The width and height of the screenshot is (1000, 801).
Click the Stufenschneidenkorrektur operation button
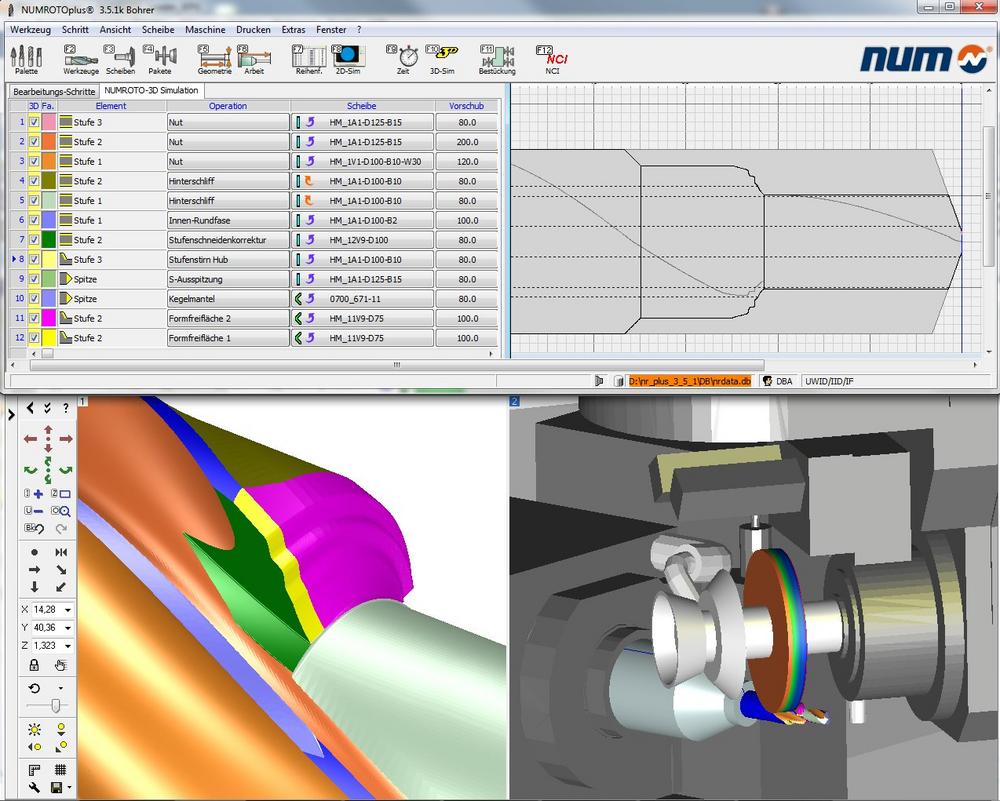[228, 240]
